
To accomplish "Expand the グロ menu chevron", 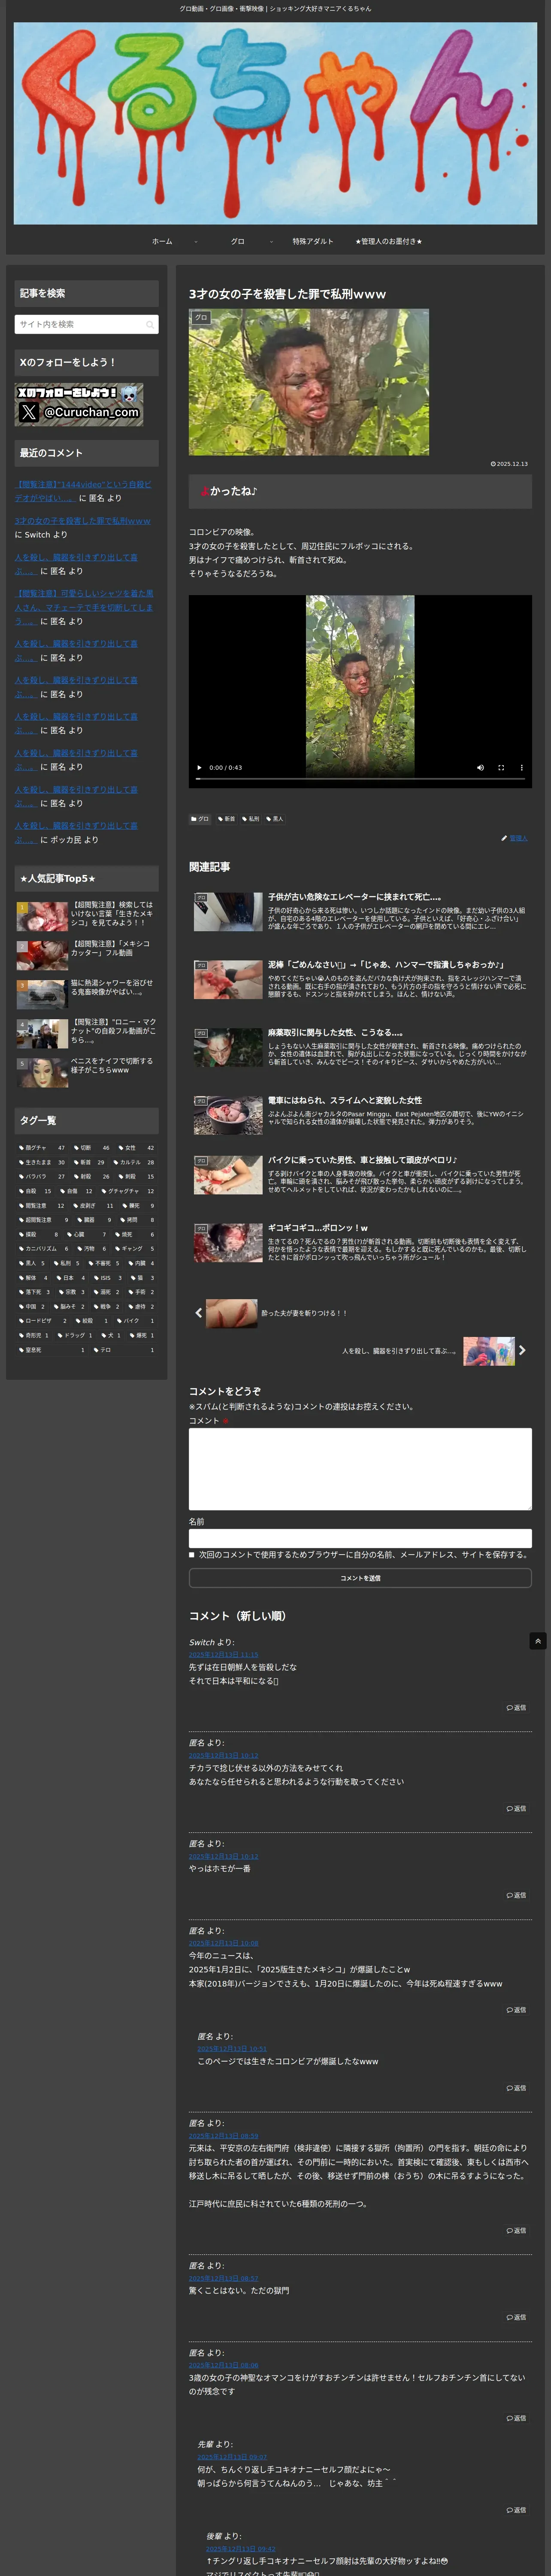I will [x=271, y=242].
